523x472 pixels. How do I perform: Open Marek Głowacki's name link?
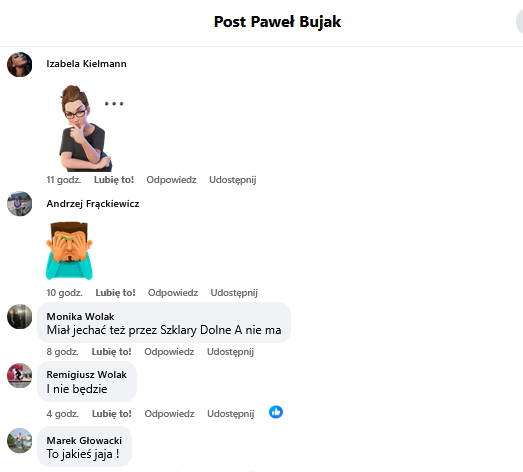(x=84, y=441)
